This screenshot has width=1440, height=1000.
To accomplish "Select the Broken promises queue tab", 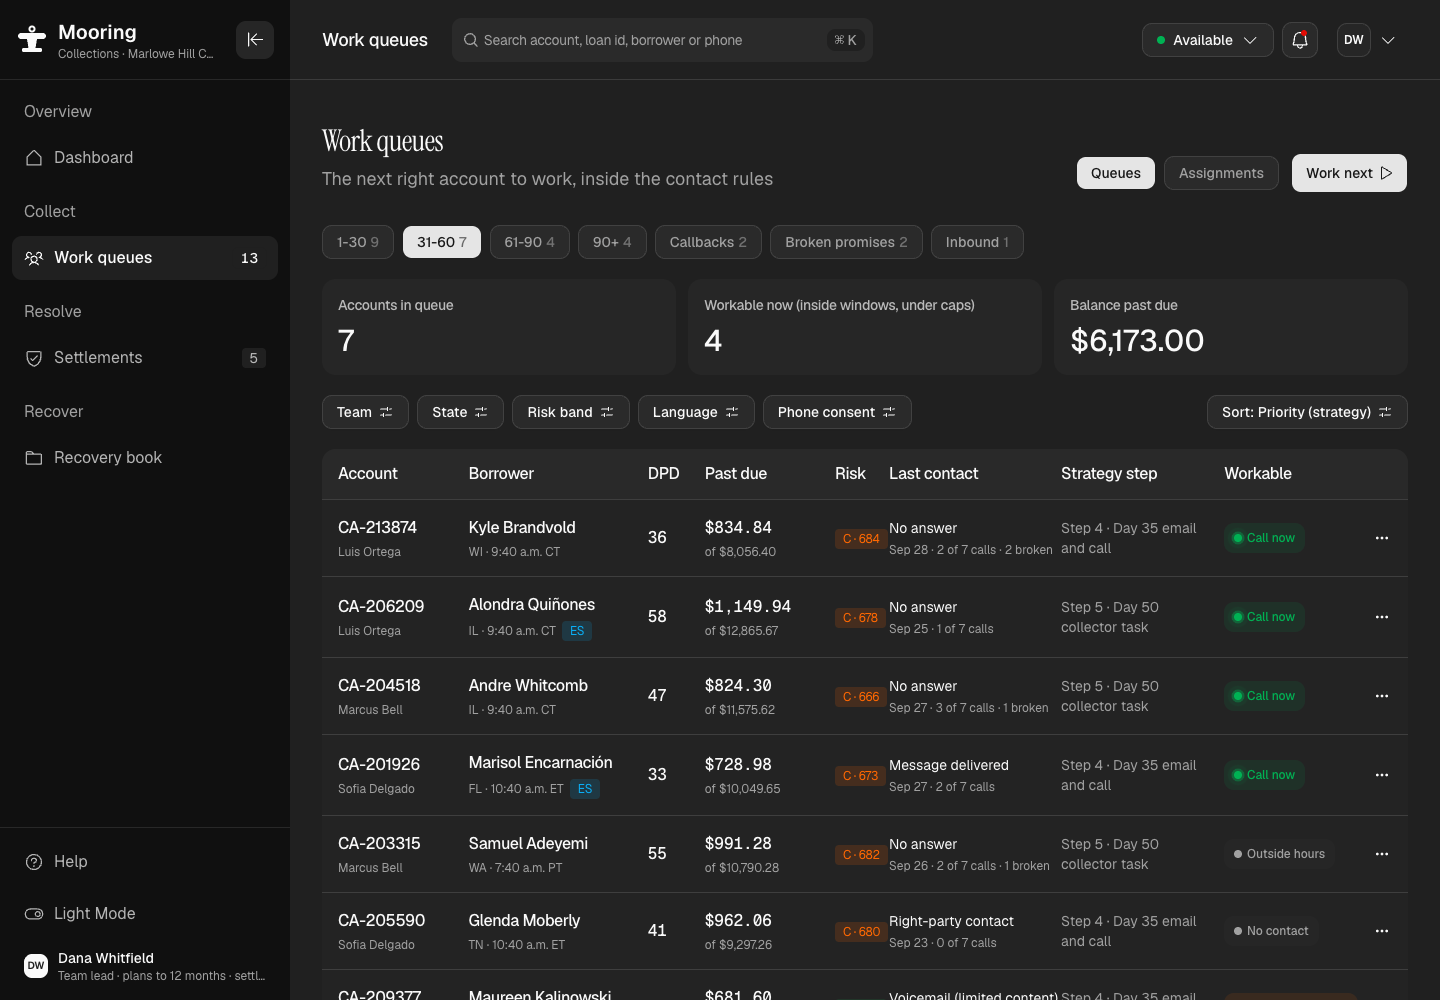I will coord(846,242).
